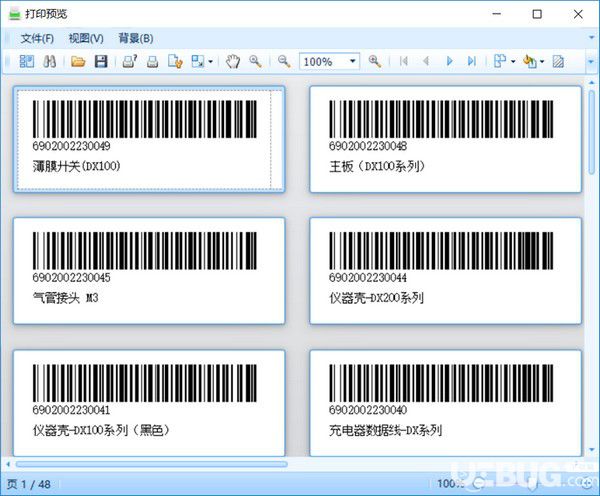Image resolution: width=600 pixels, height=496 pixels.
Task: Click the Multiple Pages icon
Action: click(x=500, y=61)
